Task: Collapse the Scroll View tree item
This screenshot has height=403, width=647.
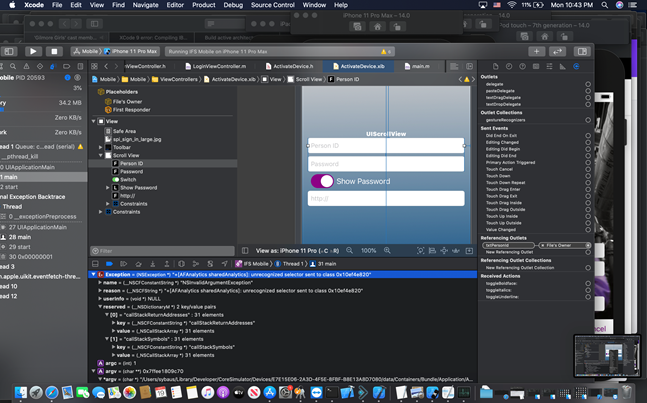Action: [x=101, y=156]
